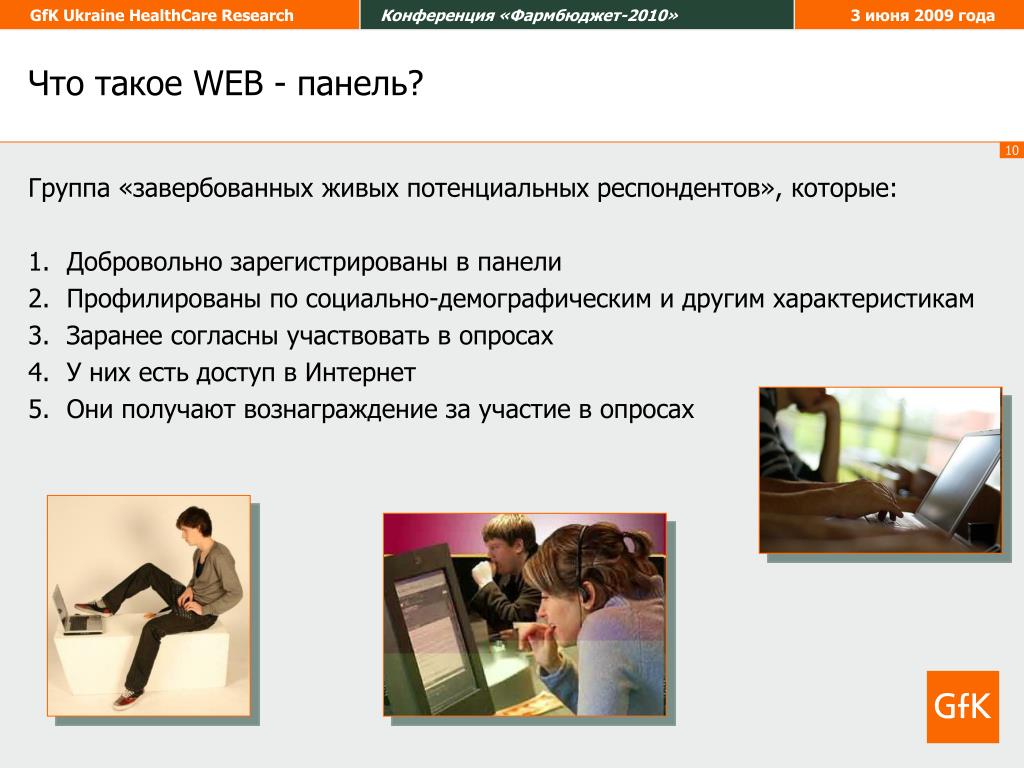Select photo of man sitting with laptop

pyautogui.click(x=149, y=605)
